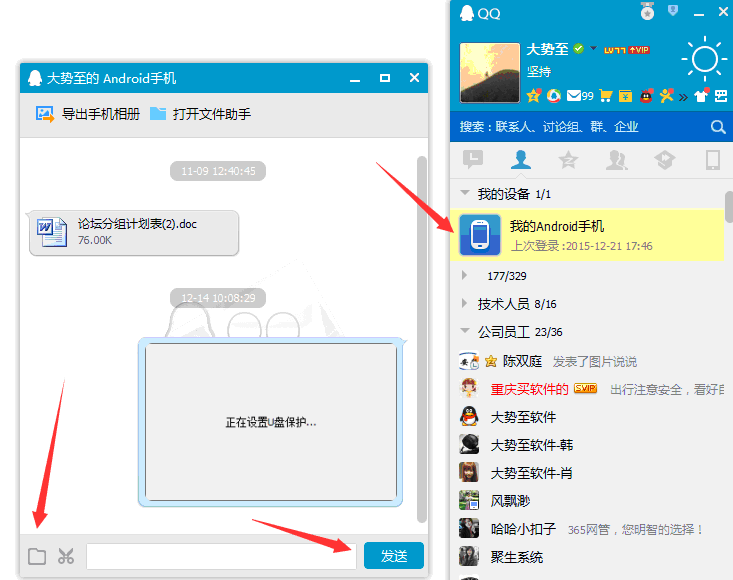
Task: Click the sun weather icon
Action: 704,60
